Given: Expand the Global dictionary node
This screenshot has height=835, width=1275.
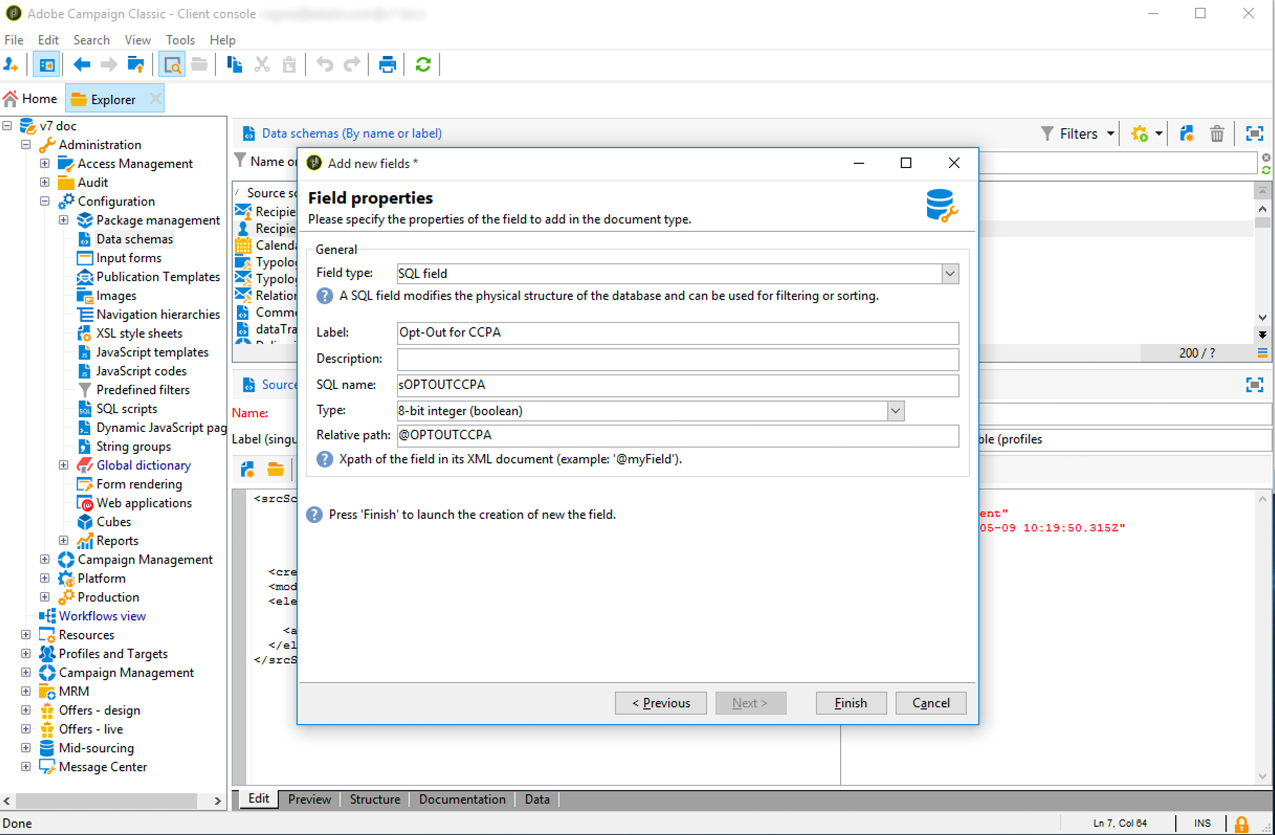Looking at the screenshot, I should (x=64, y=465).
